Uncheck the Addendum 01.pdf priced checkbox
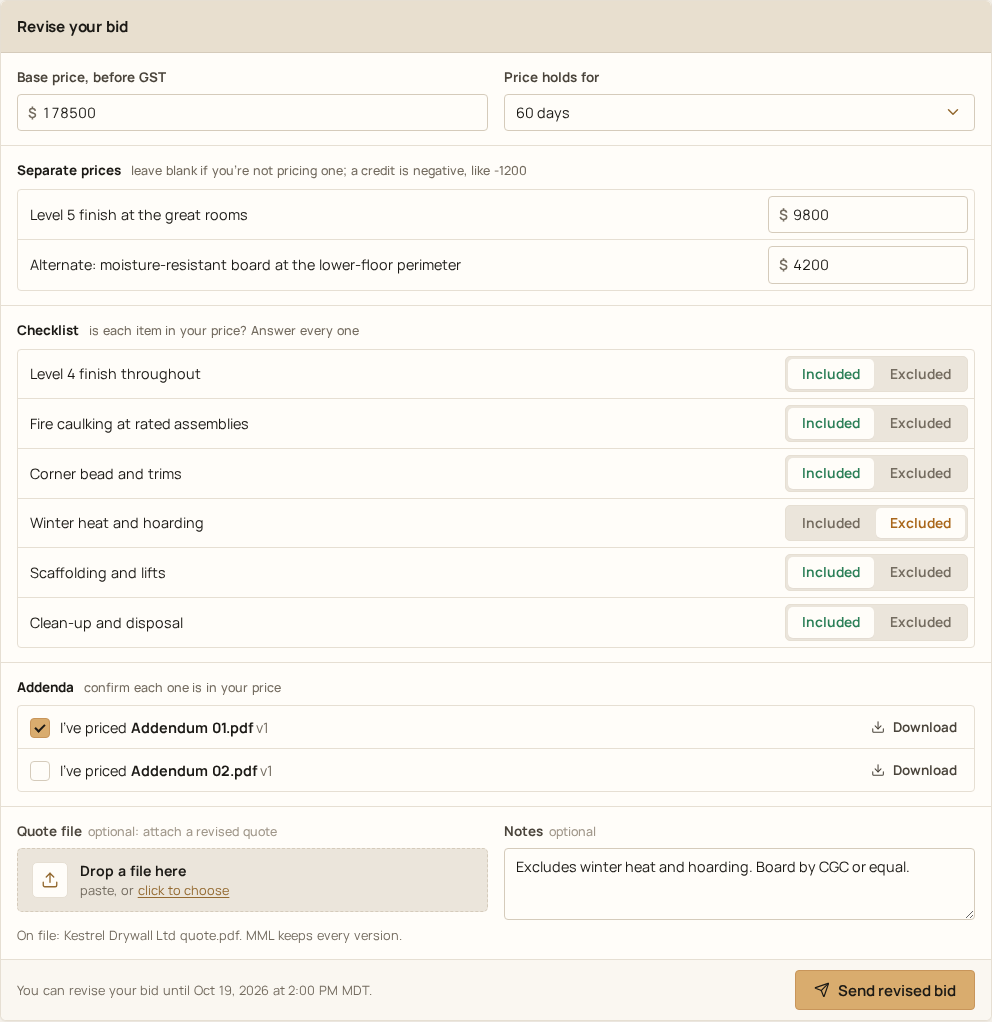The image size is (992, 1022). (x=40, y=728)
